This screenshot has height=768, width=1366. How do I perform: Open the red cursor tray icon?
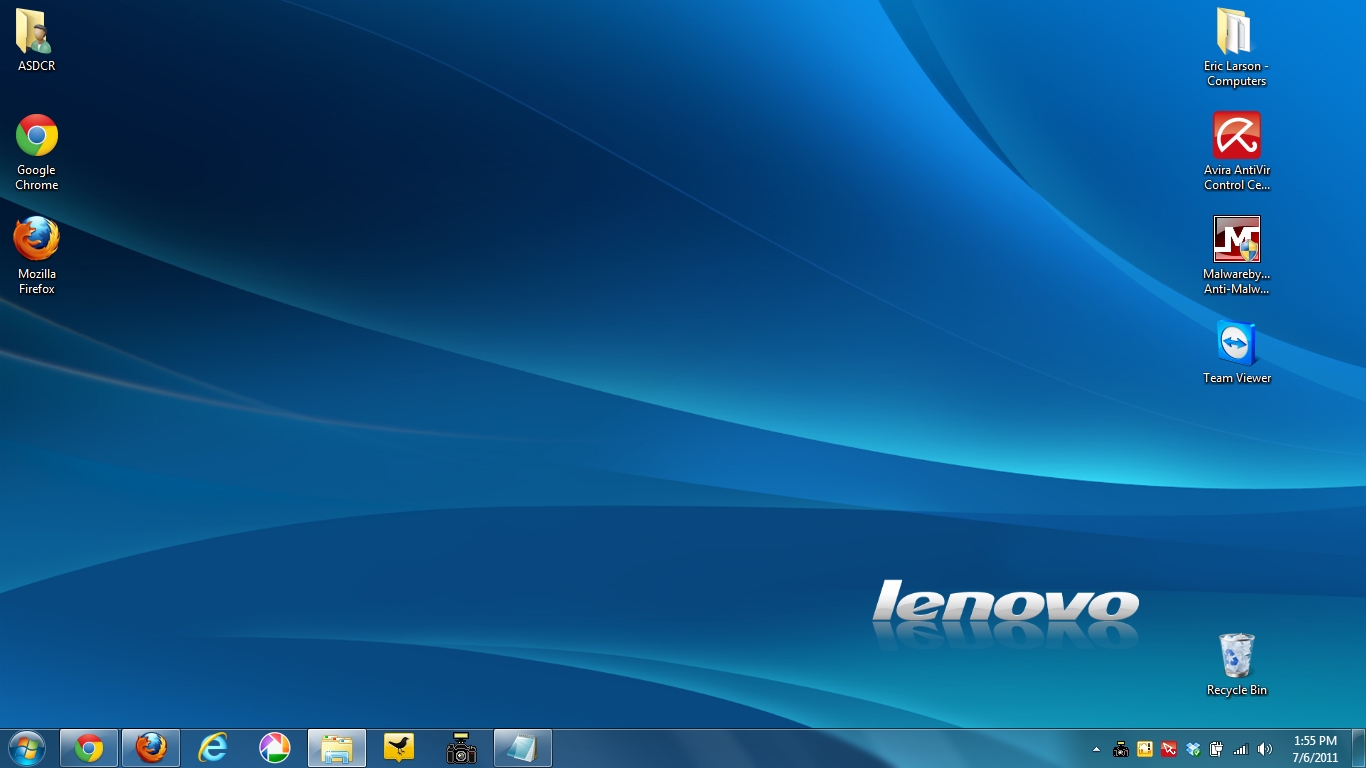click(x=1169, y=749)
